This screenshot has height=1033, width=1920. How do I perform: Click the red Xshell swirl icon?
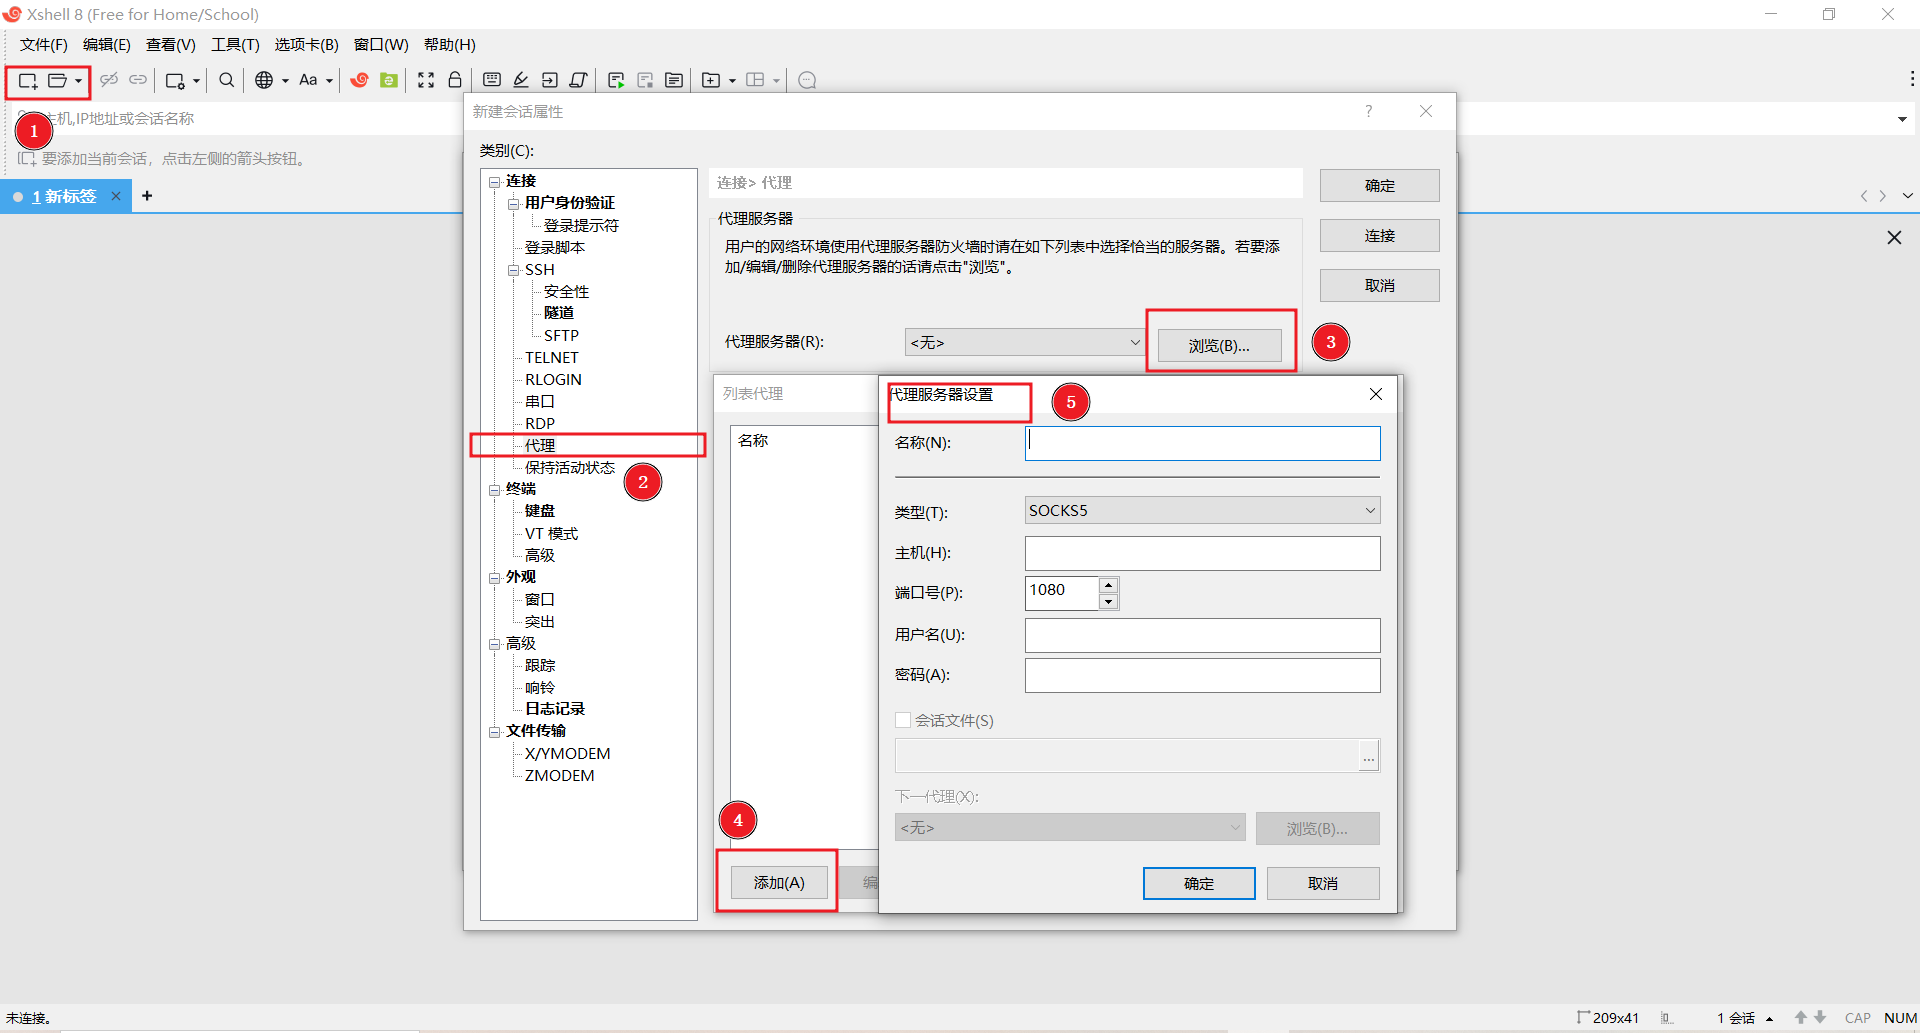(x=360, y=80)
